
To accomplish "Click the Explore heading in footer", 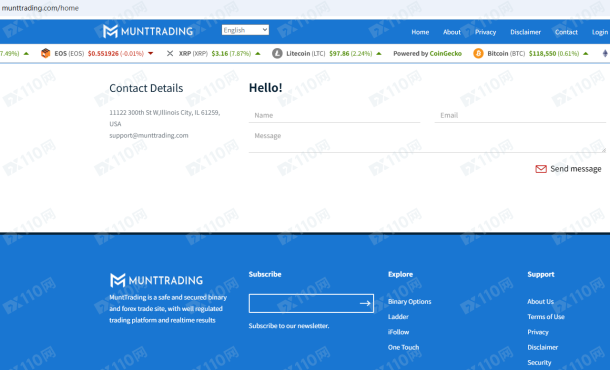I will pyautogui.click(x=400, y=274).
